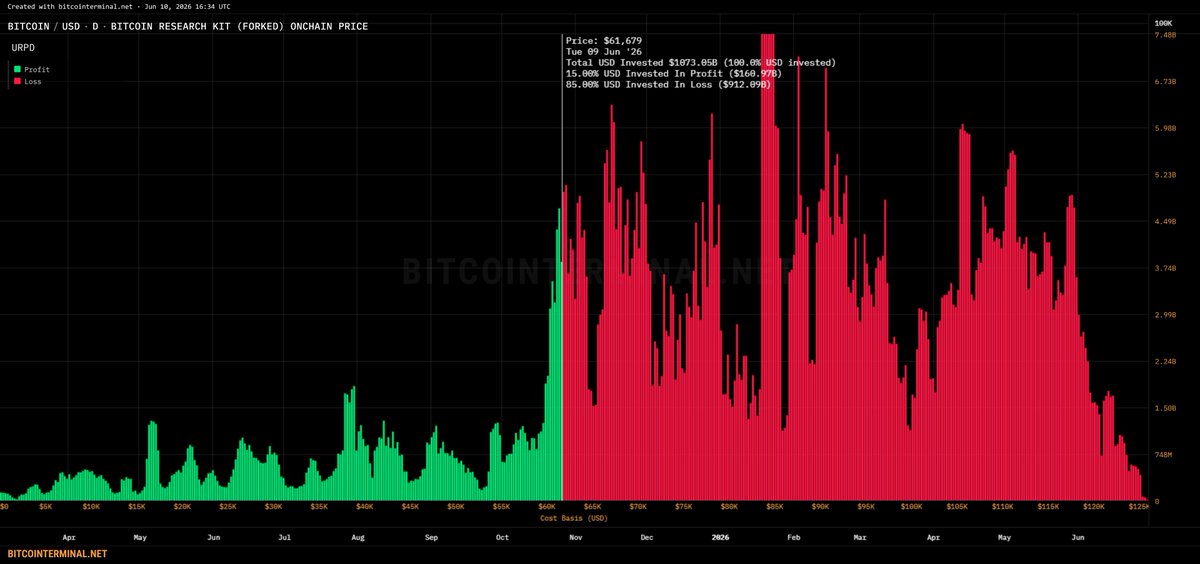Click the $10K cost basis axis label
This screenshot has width=1200, height=564.
coord(91,507)
